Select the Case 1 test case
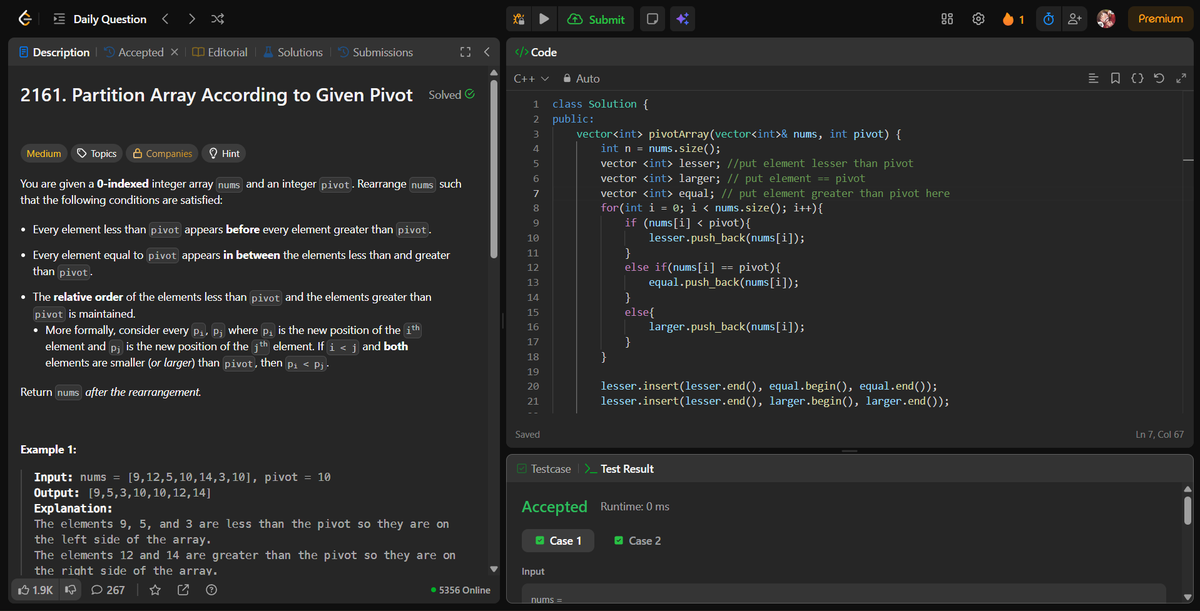This screenshot has width=1200, height=611. (x=559, y=541)
